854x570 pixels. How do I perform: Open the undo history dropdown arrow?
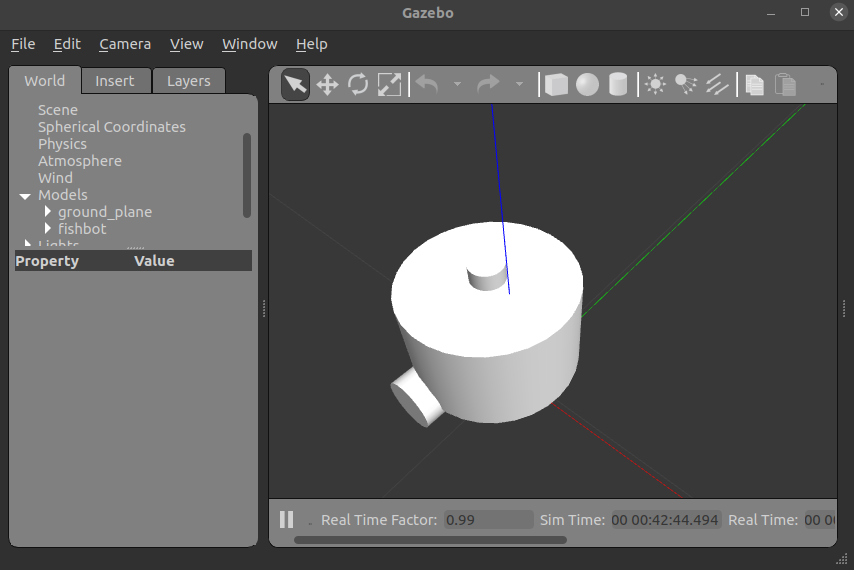[457, 85]
